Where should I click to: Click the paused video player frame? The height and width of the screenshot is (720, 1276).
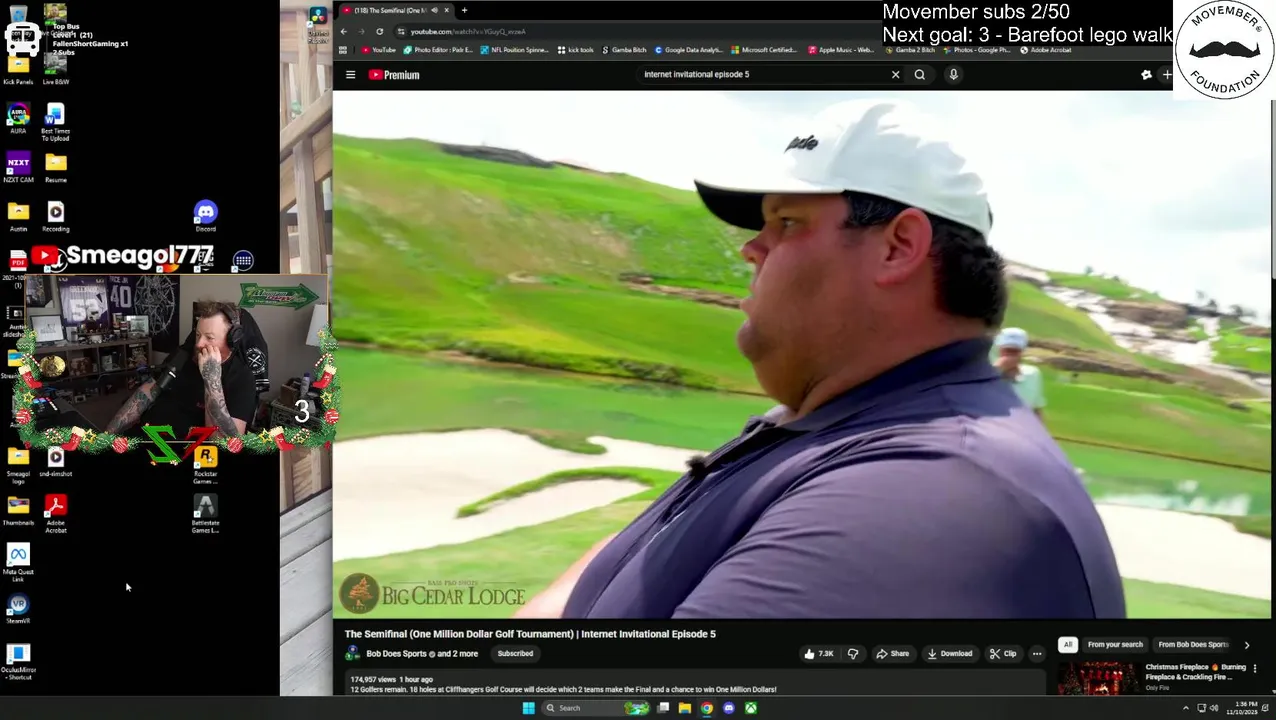click(802, 355)
